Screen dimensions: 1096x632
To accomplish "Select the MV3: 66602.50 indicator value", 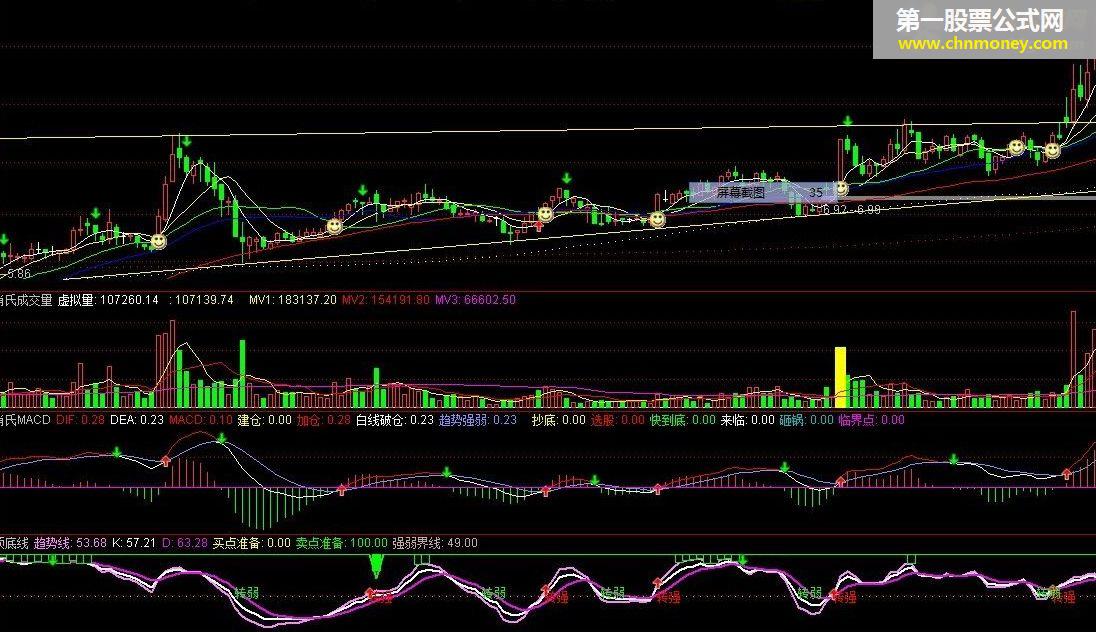I will pos(475,300).
